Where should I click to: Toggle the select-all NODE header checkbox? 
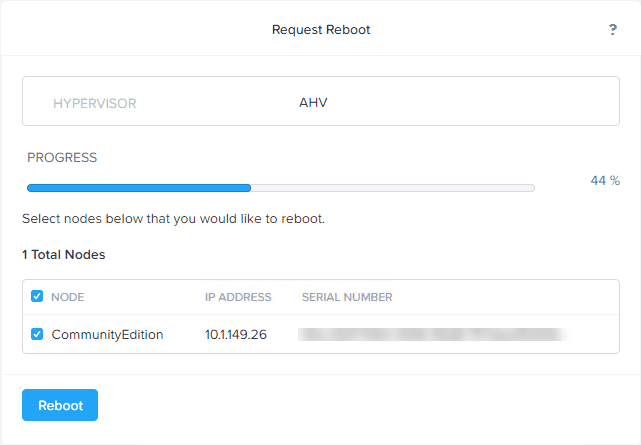coord(37,297)
